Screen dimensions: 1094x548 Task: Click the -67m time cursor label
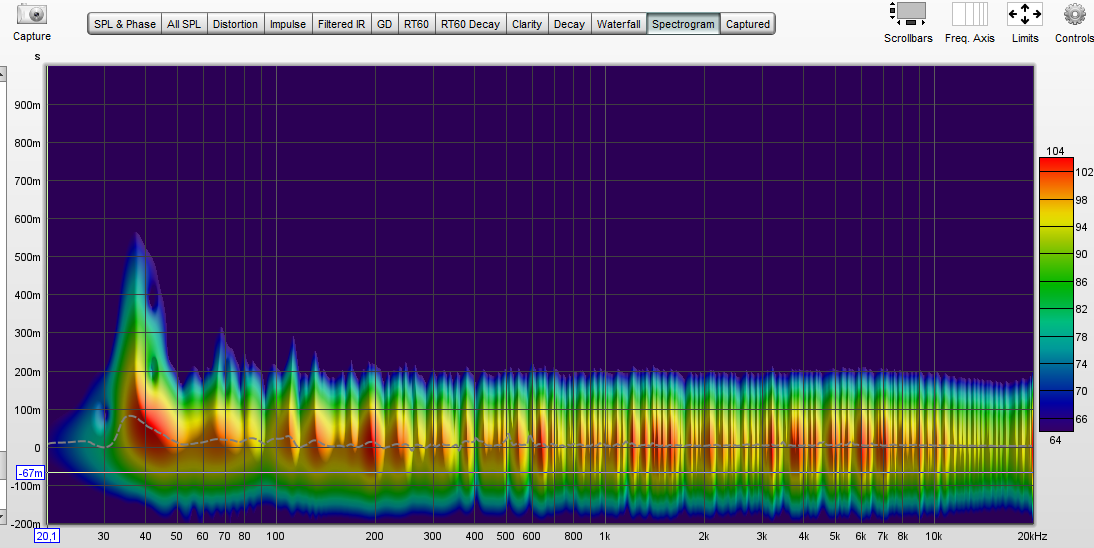click(30, 472)
